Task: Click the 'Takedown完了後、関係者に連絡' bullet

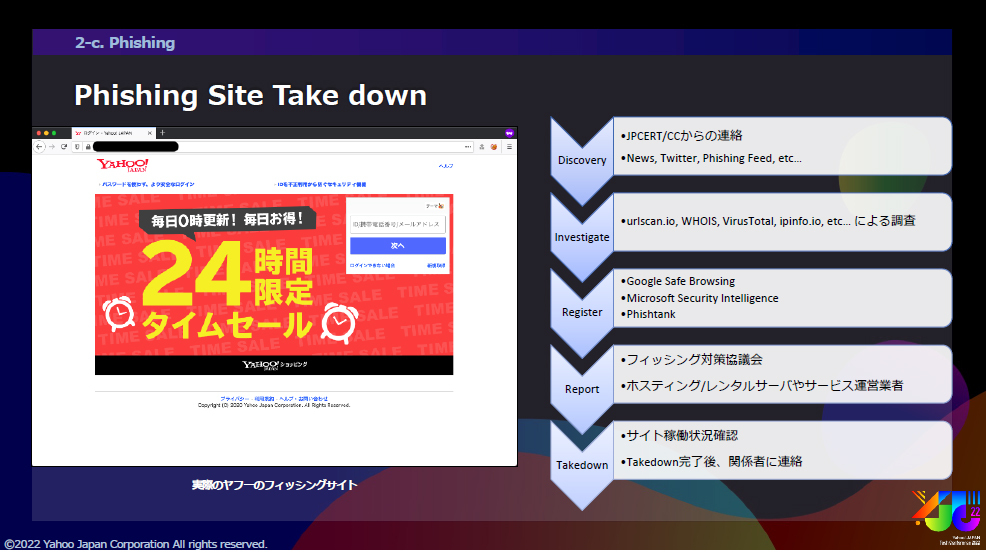Action: pyautogui.click(x=711, y=461)
